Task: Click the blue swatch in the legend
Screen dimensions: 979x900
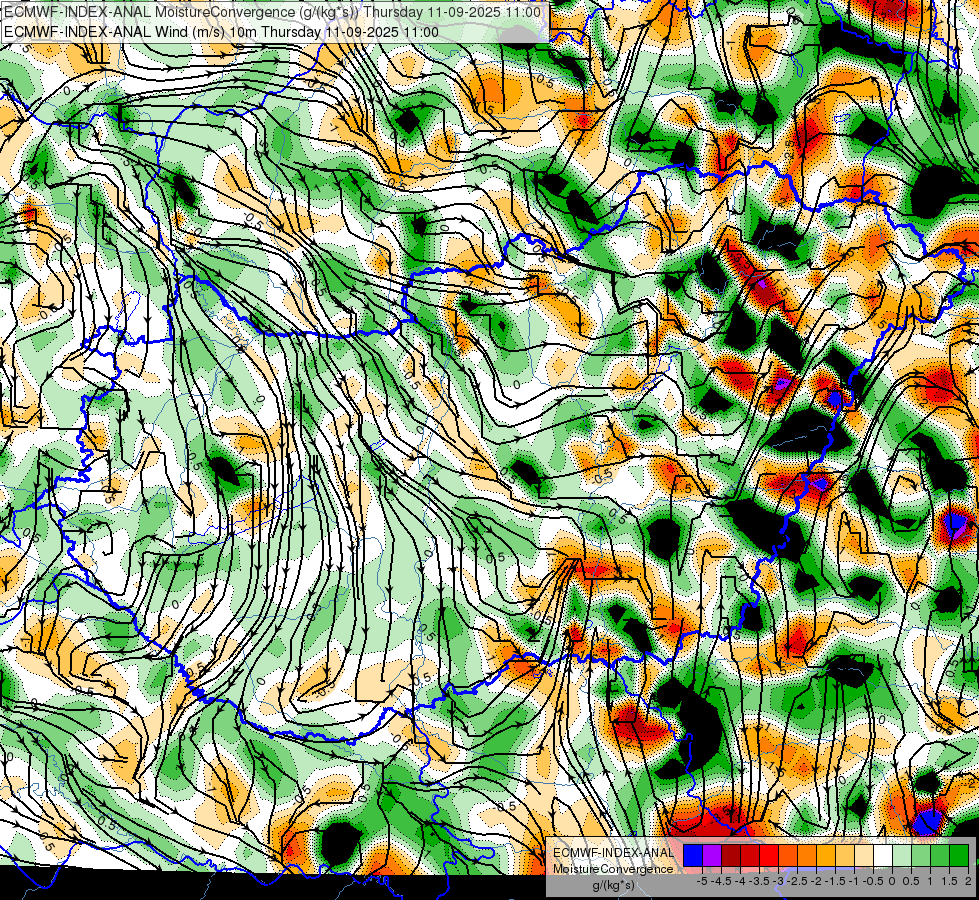Action: pos(693,855)
